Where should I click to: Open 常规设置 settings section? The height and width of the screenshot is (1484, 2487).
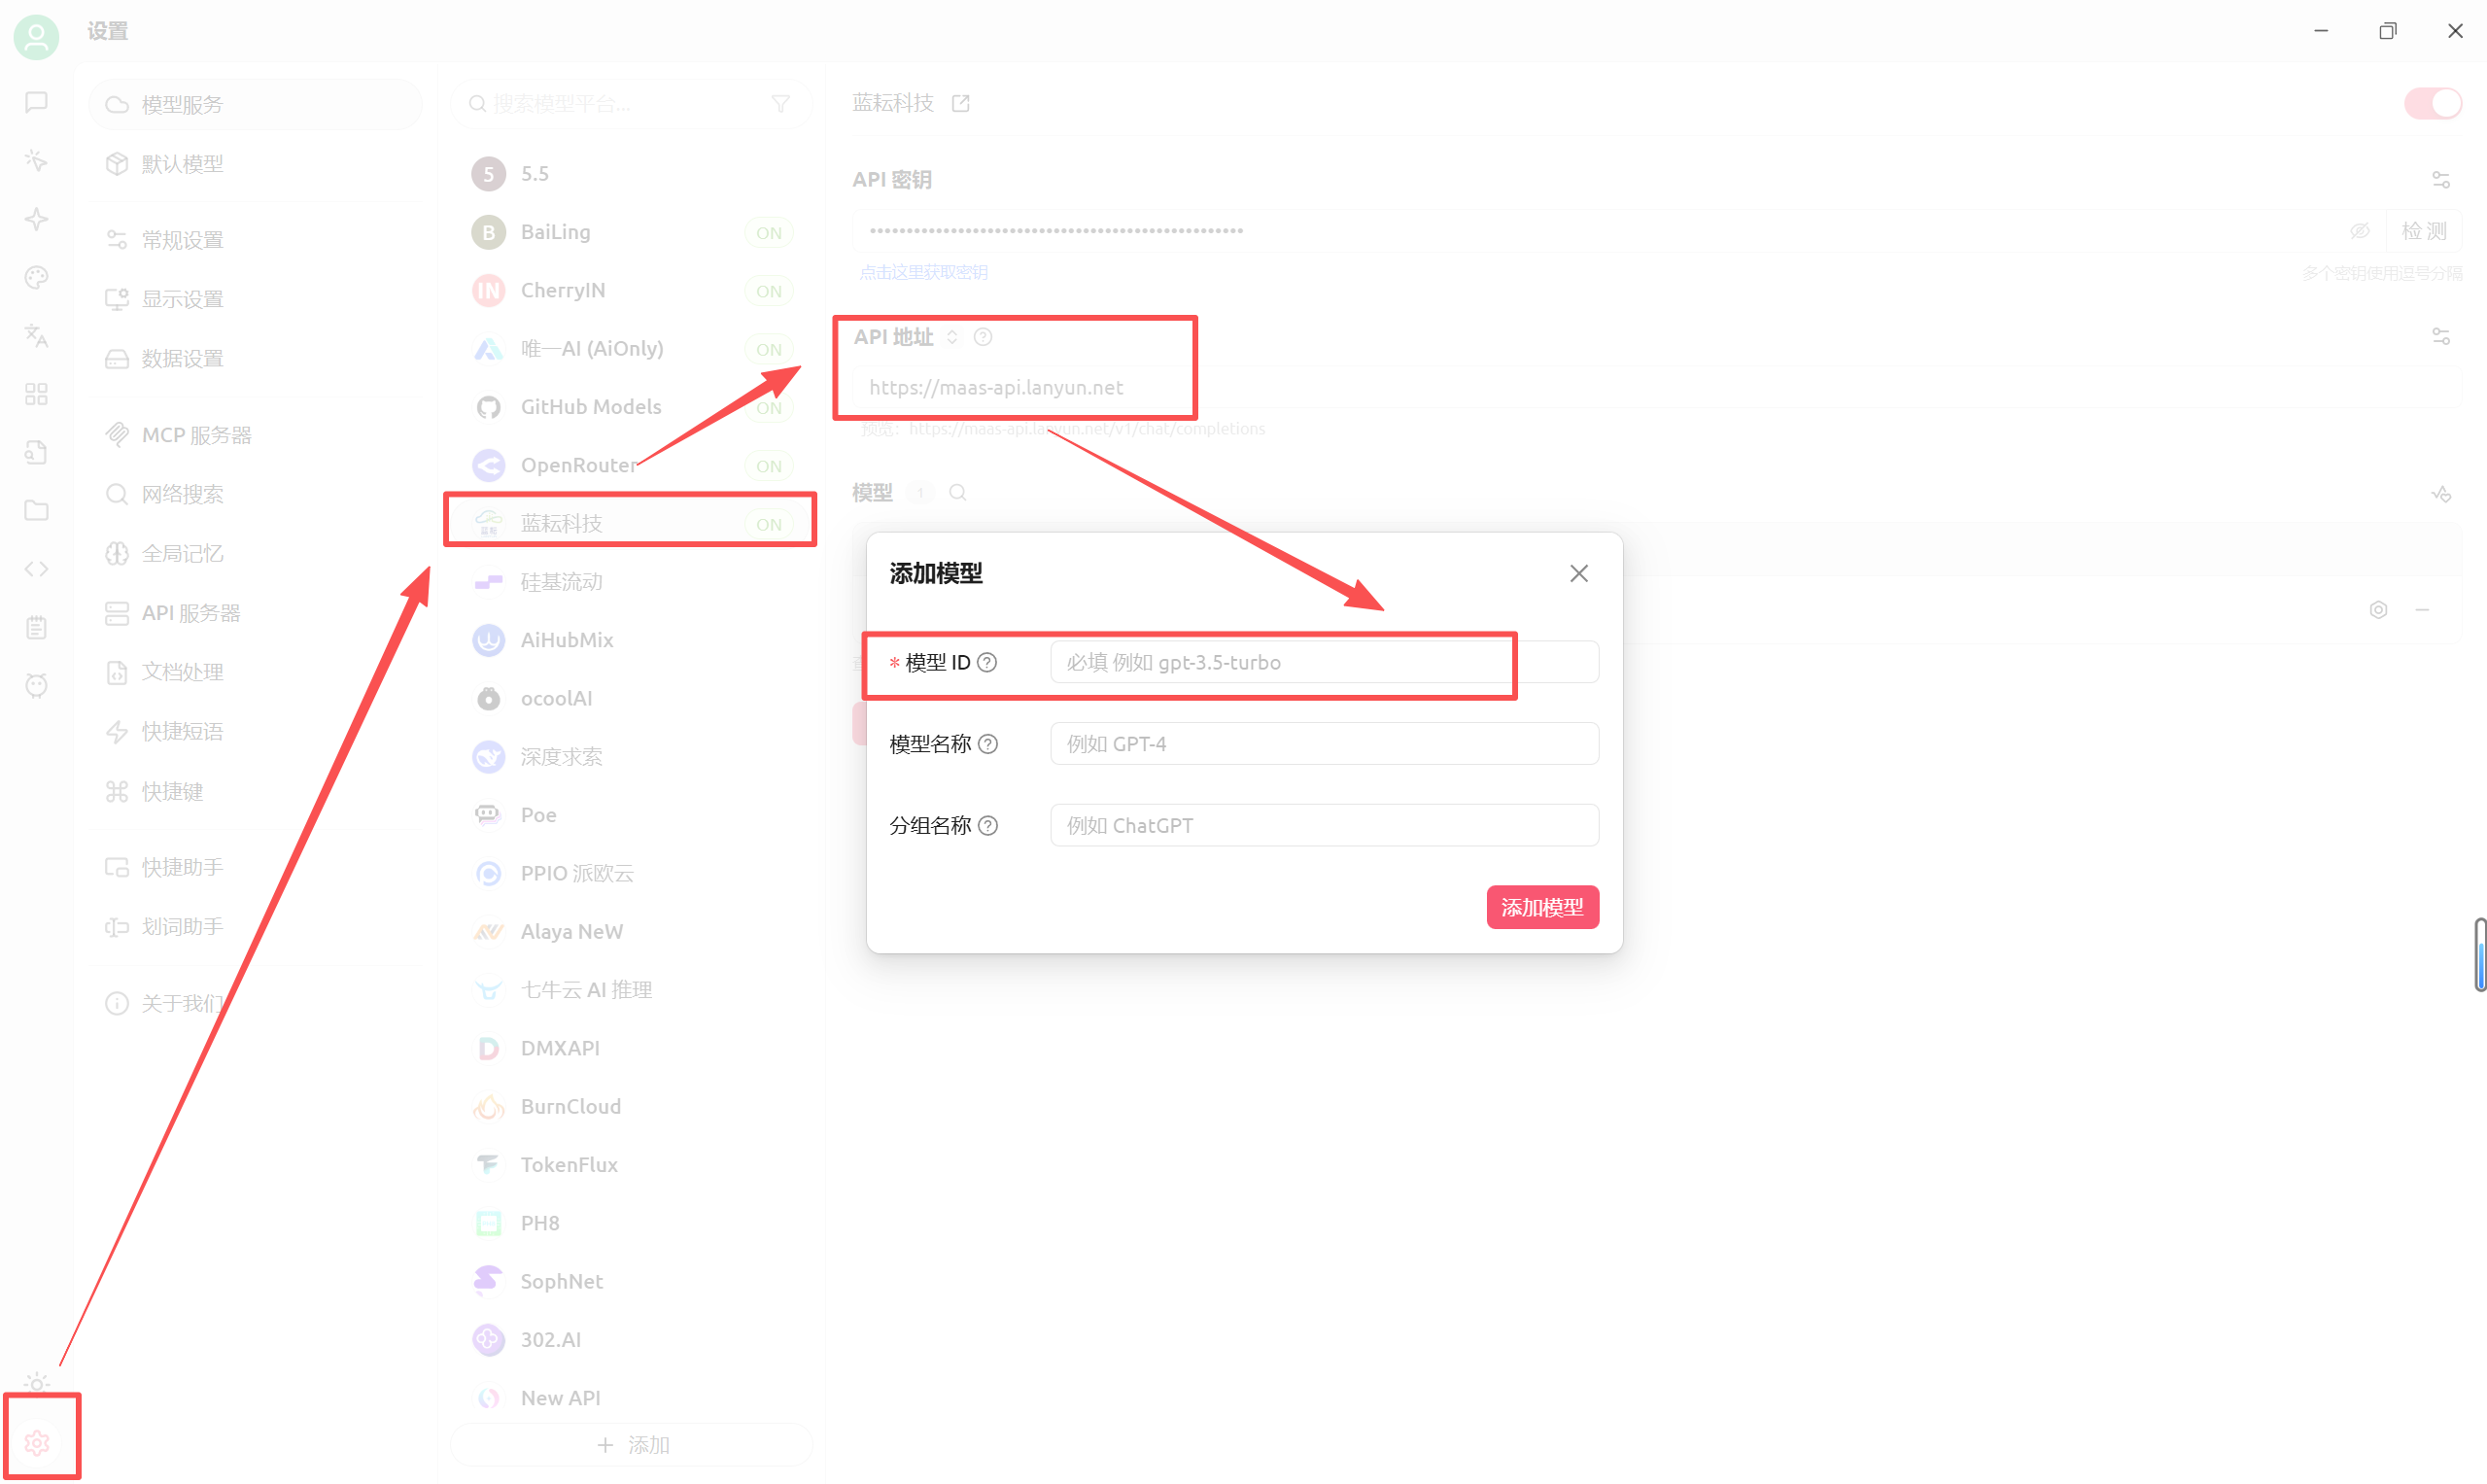click(x=255, y=240)
